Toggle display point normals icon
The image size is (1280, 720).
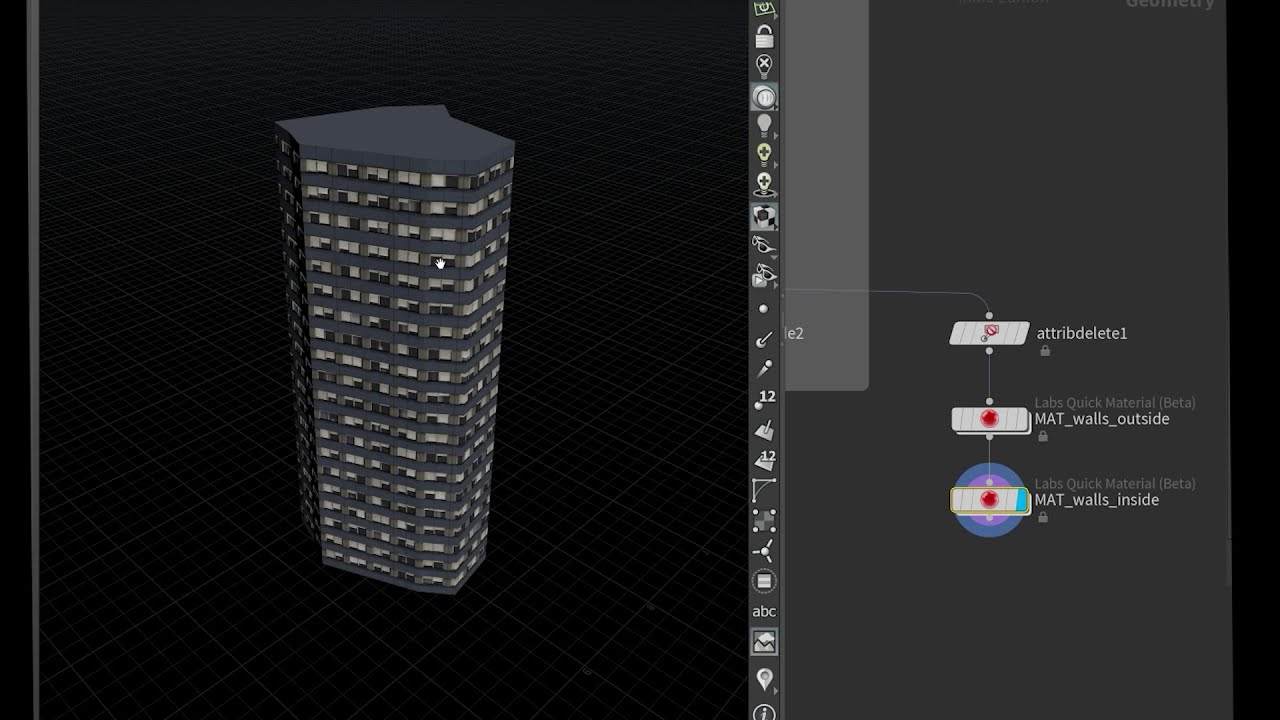coord(764,340)
